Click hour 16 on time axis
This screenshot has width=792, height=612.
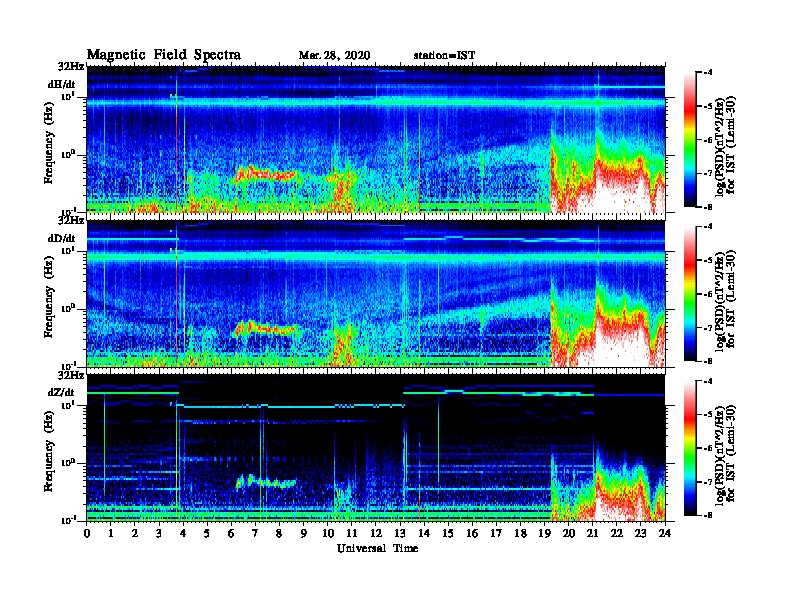[x=472, y=533]
